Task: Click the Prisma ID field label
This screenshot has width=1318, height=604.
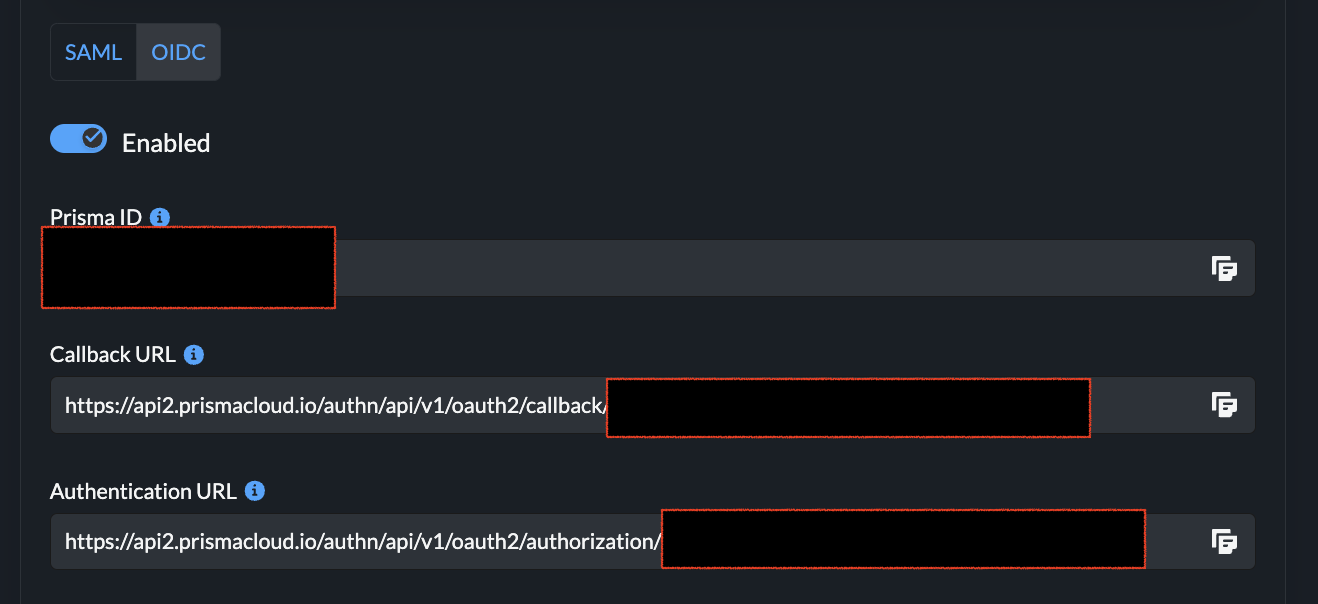Action: (96, 217)
